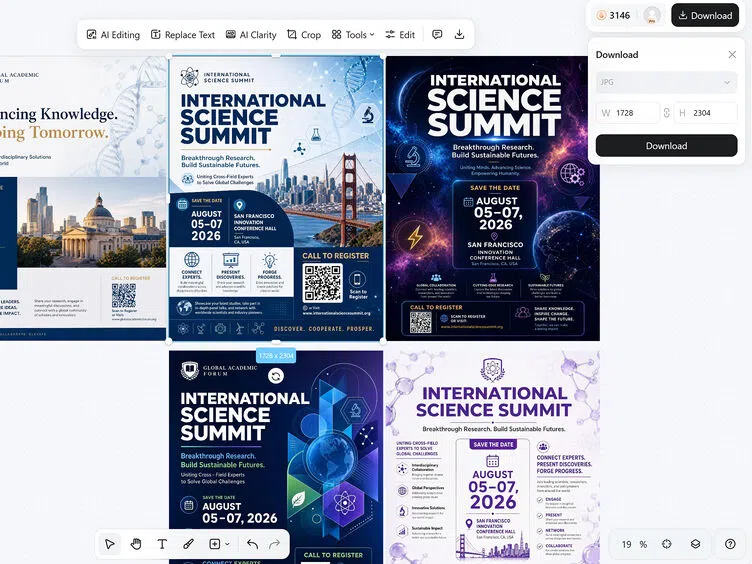Select the pointer selection tool
Viewport: 752px width, 564px height.
110,544
